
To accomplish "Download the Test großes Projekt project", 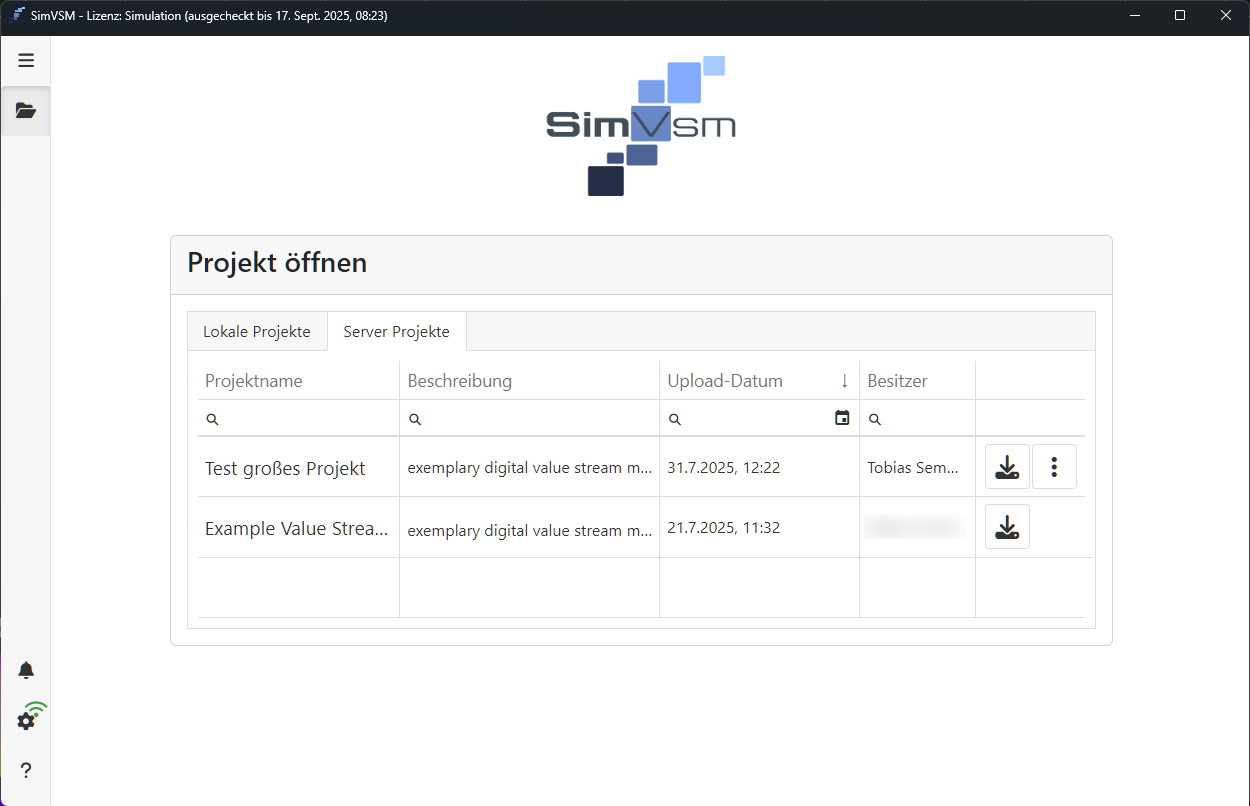I will click(x=1007, y=467).
